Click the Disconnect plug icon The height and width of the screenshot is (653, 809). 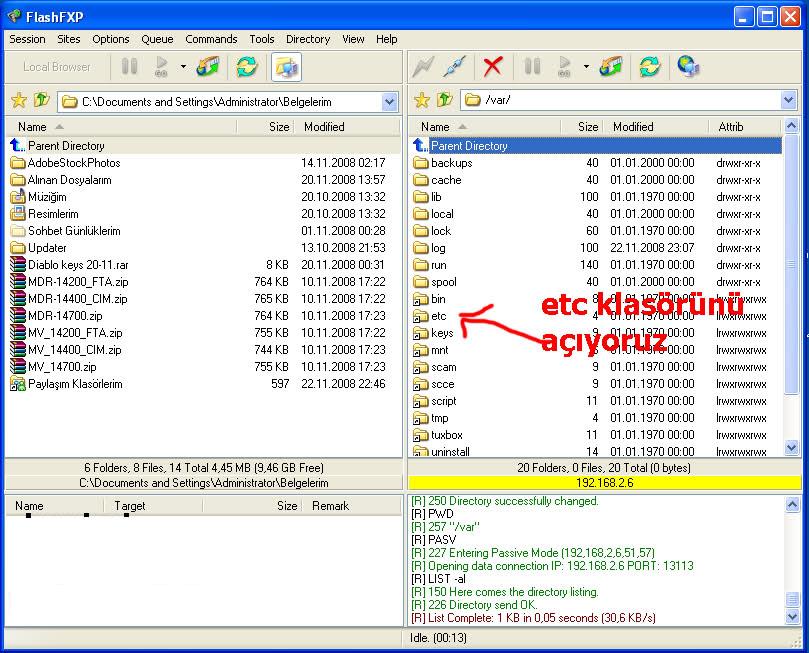click(x=455, y=67)
